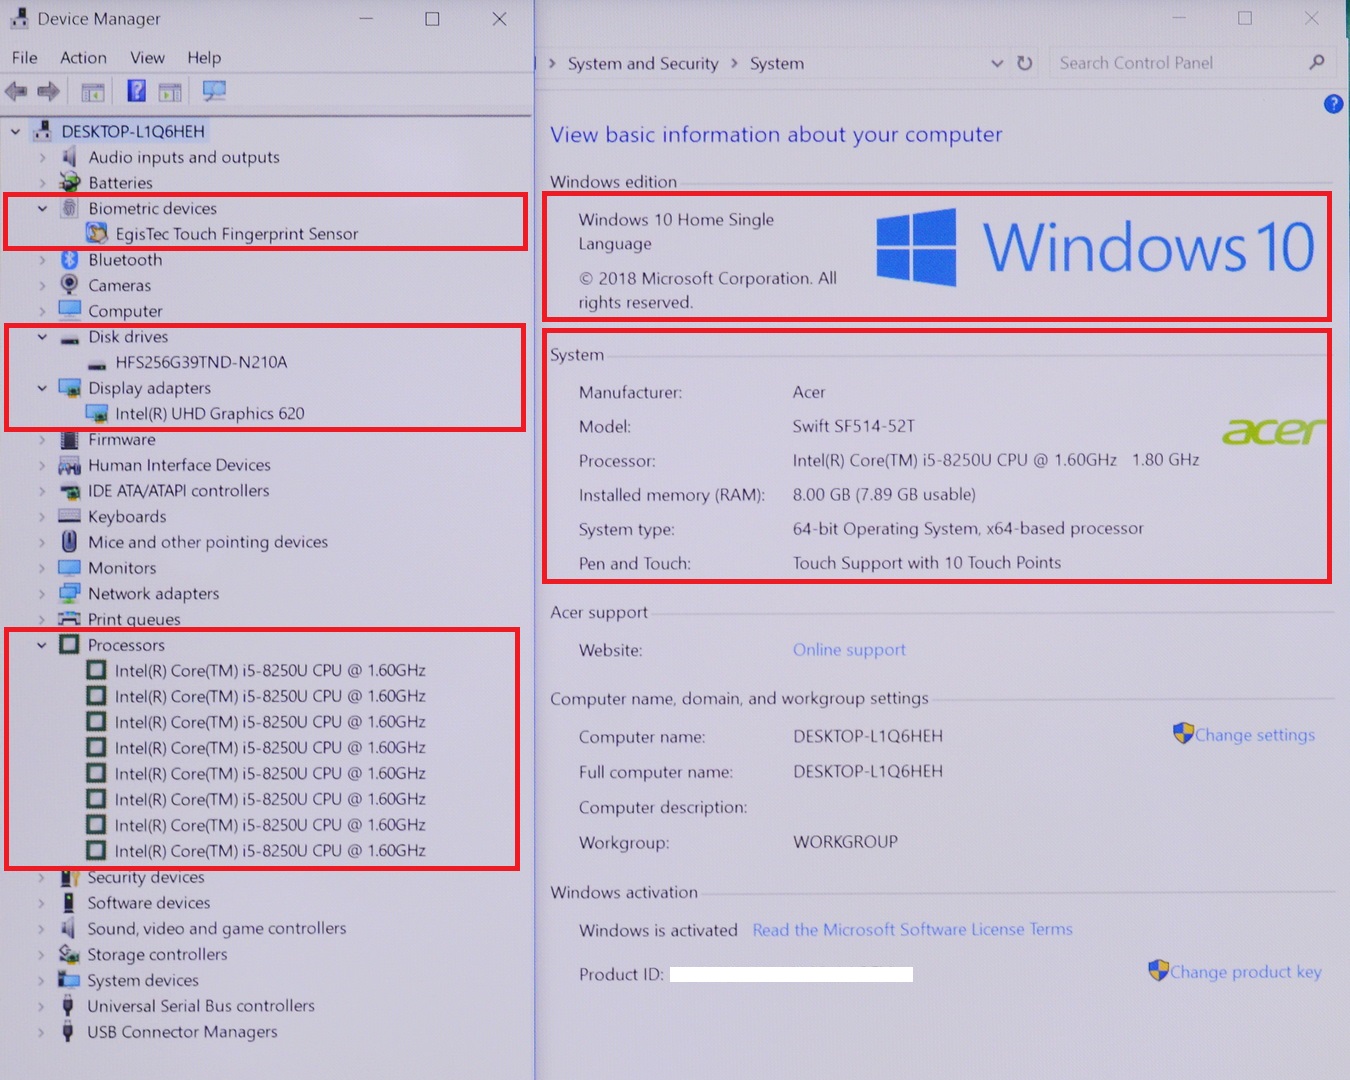The image size is (1350, 1080).
Task: Click the forward arrow in Device Manager toolbar
Action: [x=48, y=92]
